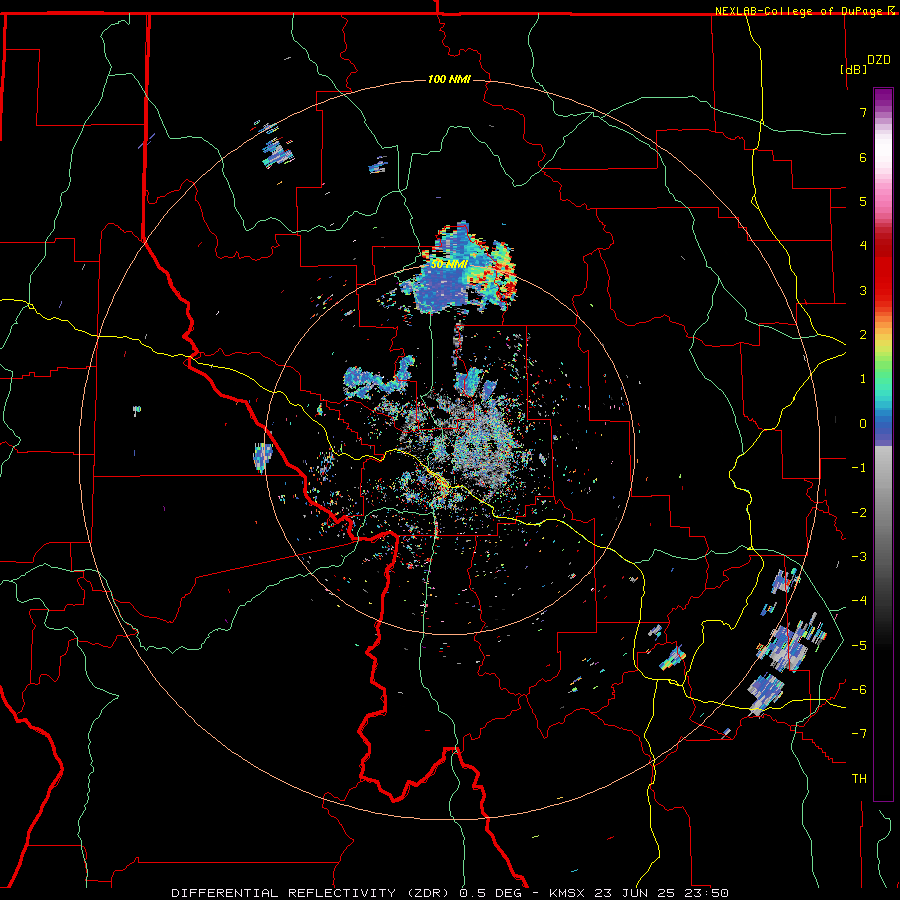Click the 50 NMI range ring label
The width and height of the screenshot is (900, 900).
point(449,264)
